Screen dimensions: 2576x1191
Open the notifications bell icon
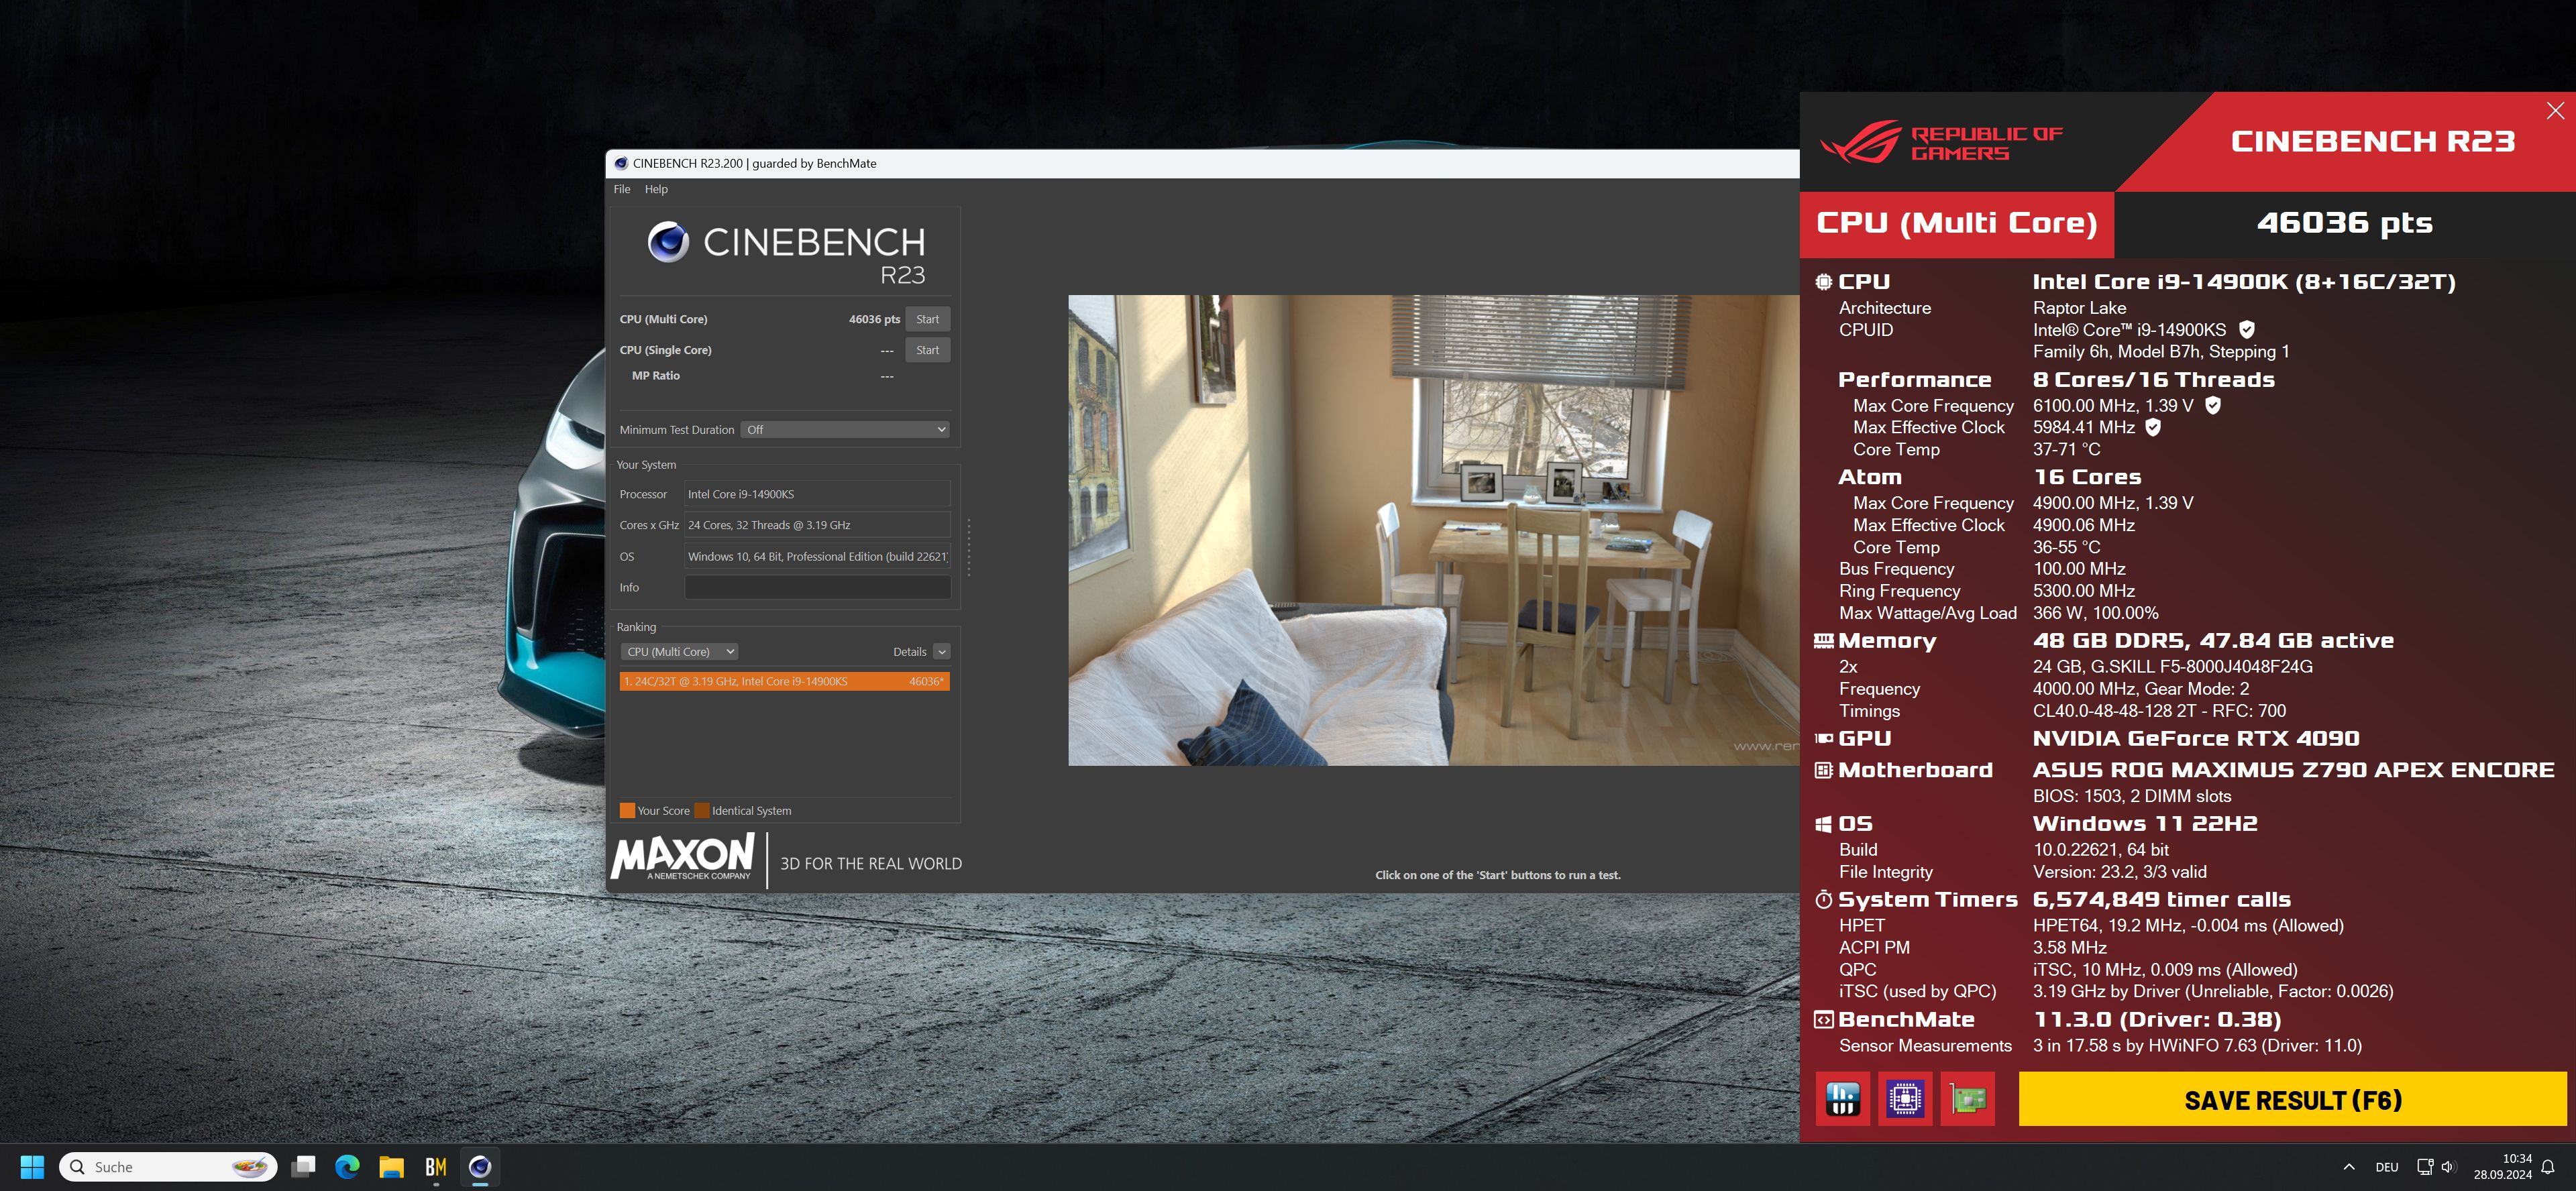[2548, 1166]
